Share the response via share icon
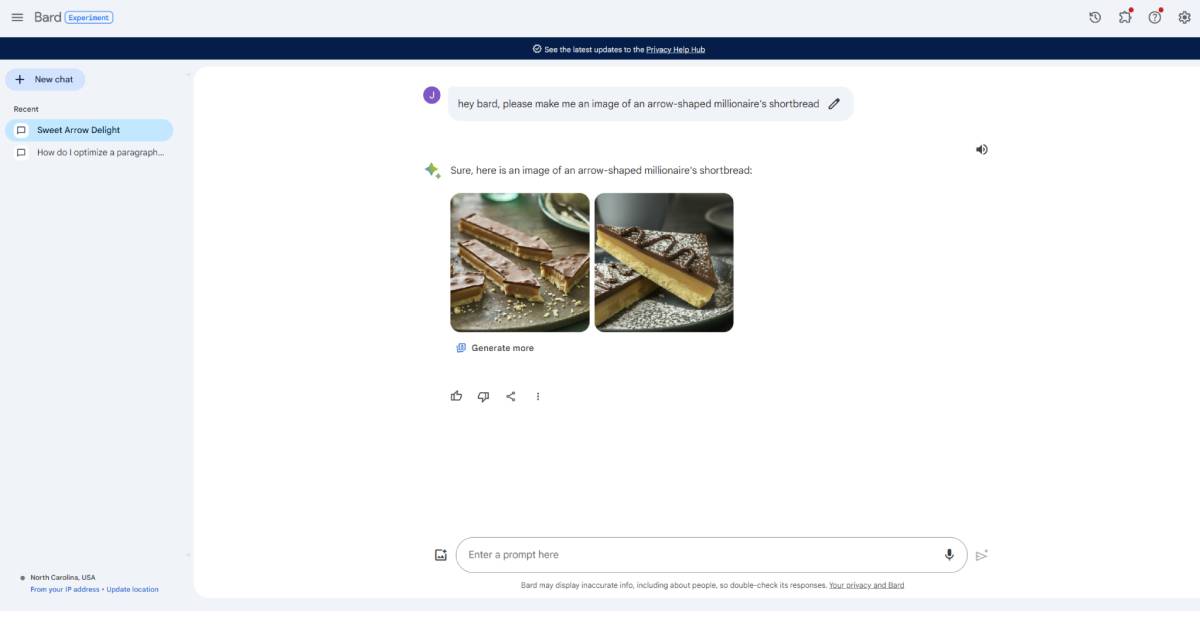Image resolution: width=1200 pixels, height=624 pixels. (x=511, y=396)
